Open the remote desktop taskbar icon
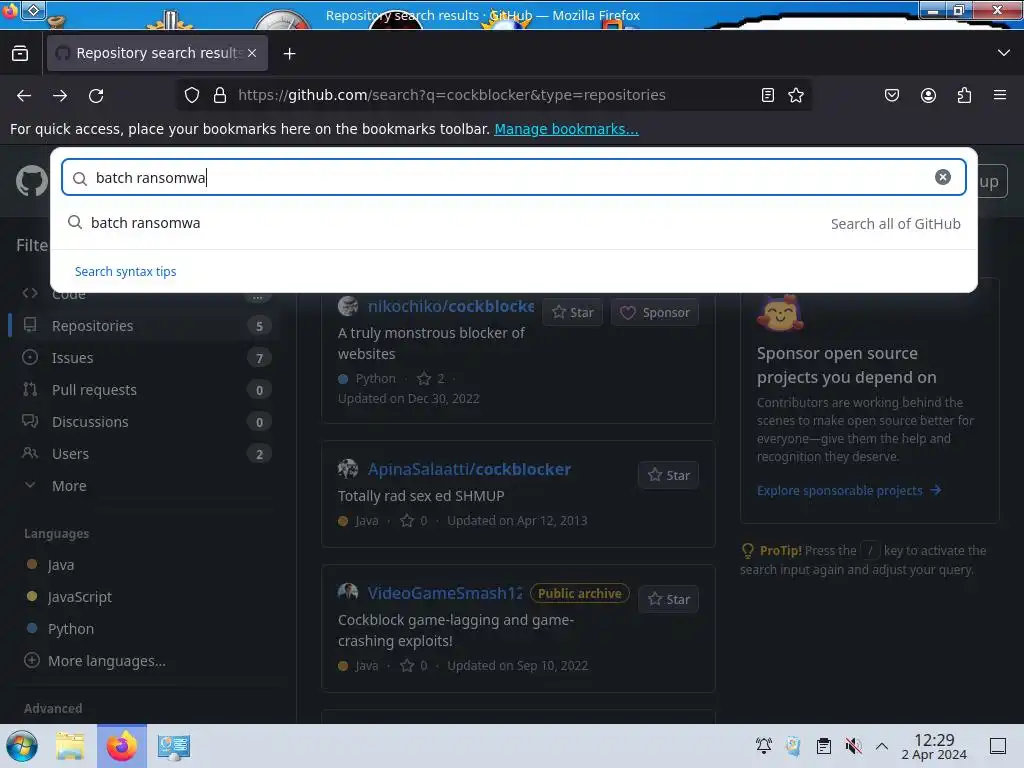The height and width of the screenshot is (768, 1024). (174, 746)
